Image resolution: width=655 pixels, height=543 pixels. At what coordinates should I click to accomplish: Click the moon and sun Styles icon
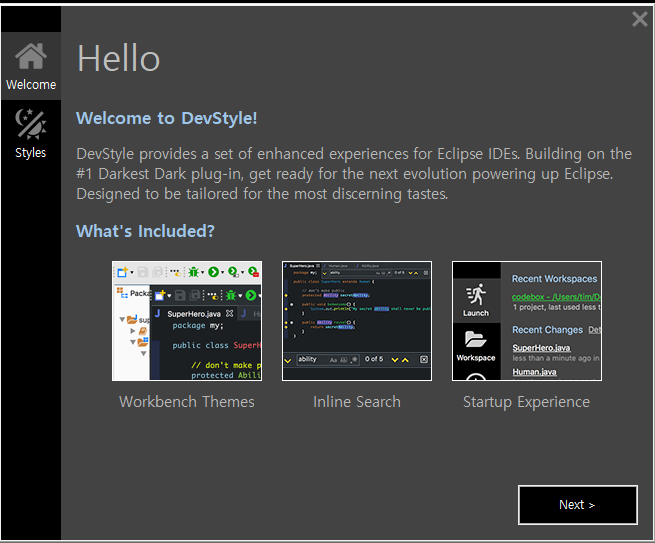[x=31, y=124]
